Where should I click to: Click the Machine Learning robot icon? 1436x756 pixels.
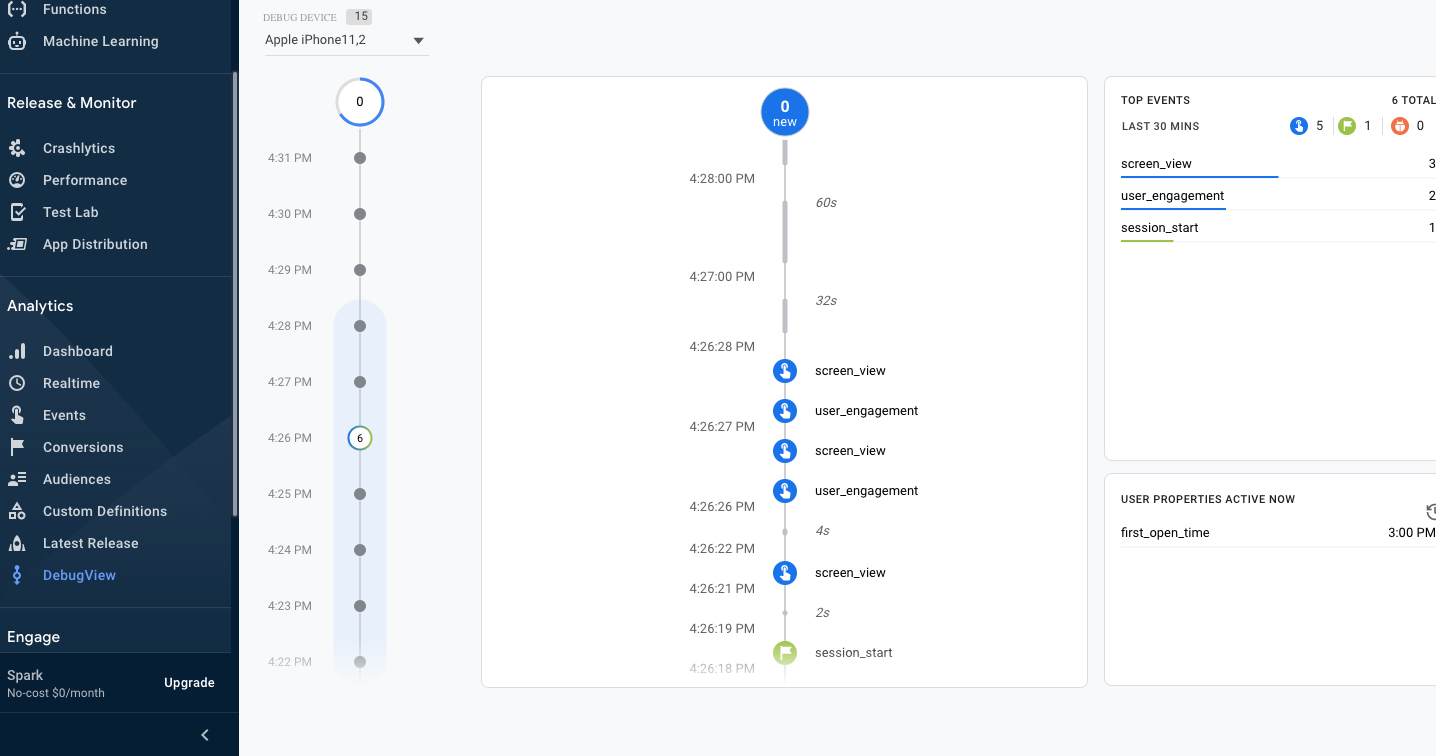coord(17,41)
